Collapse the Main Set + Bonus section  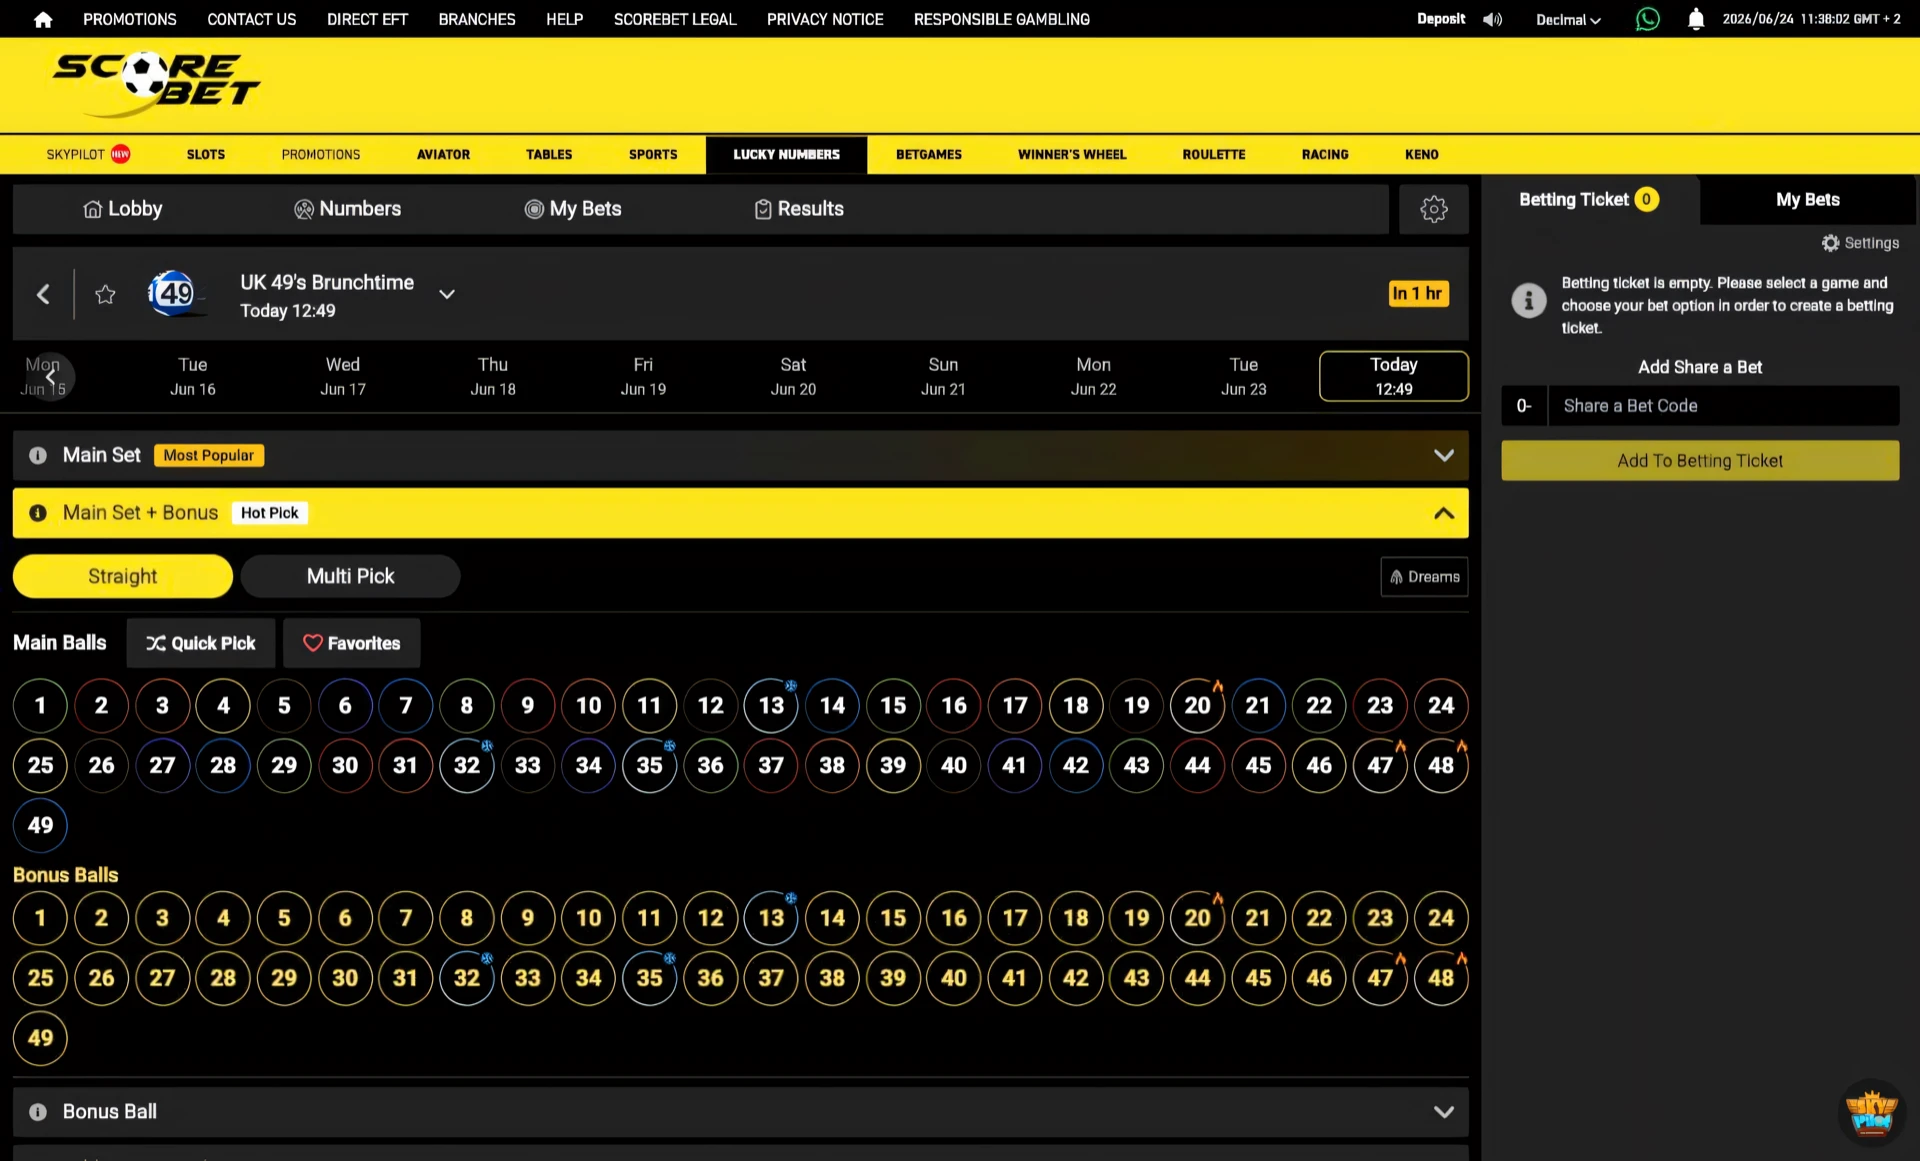(x=1443, y=513)
